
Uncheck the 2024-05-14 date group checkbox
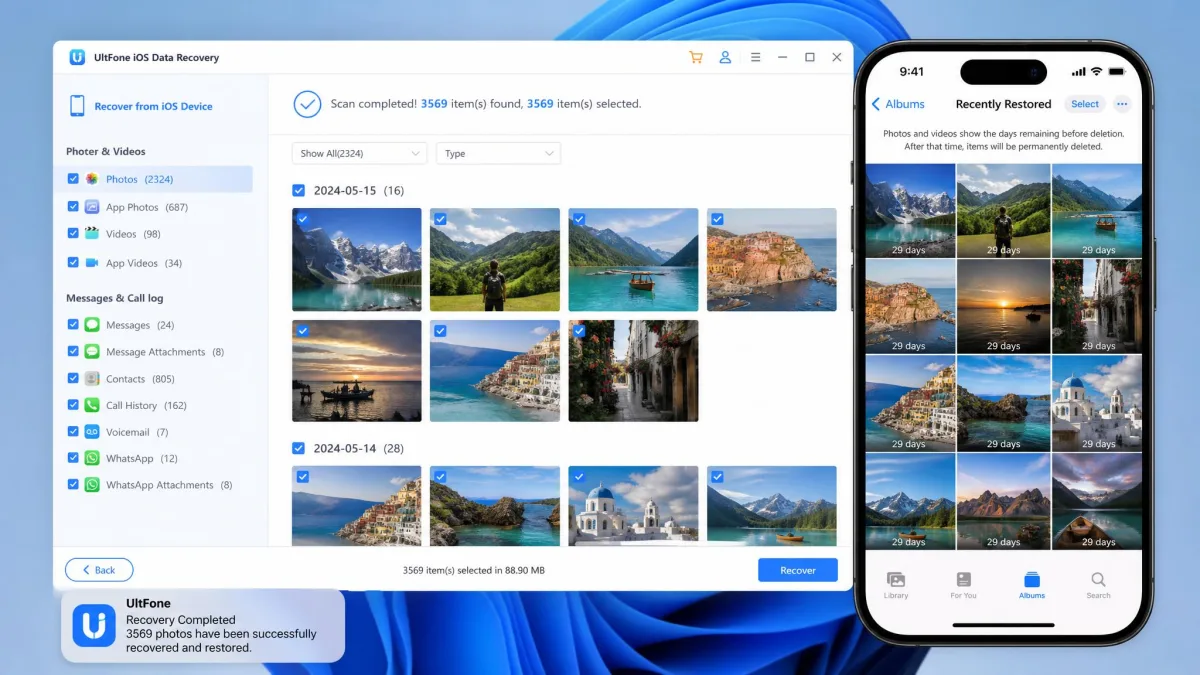pos(298,448)
